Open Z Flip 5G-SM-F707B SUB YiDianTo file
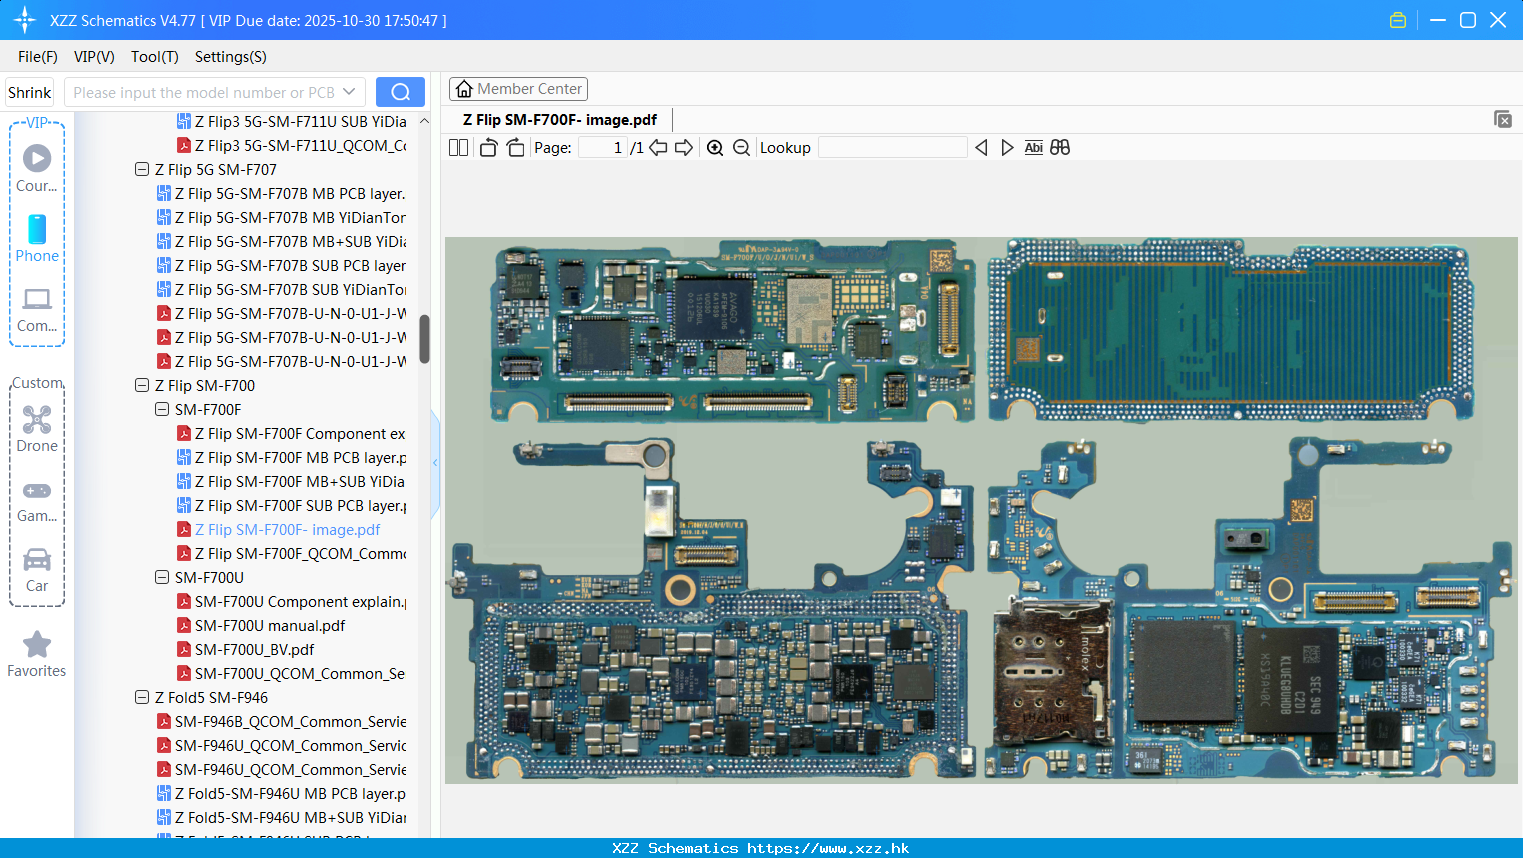 pyautogui.click(x=281, y=290)
